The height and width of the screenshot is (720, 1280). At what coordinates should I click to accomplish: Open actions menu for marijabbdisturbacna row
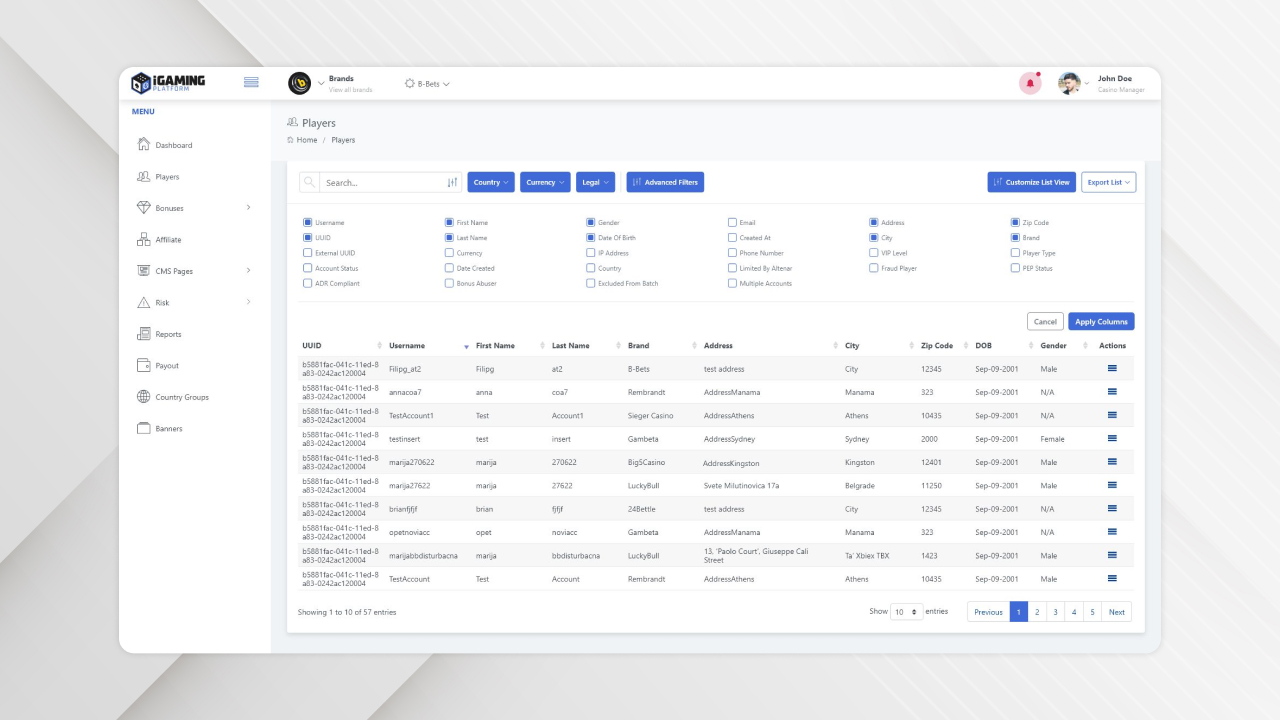tap(1112, 555)
